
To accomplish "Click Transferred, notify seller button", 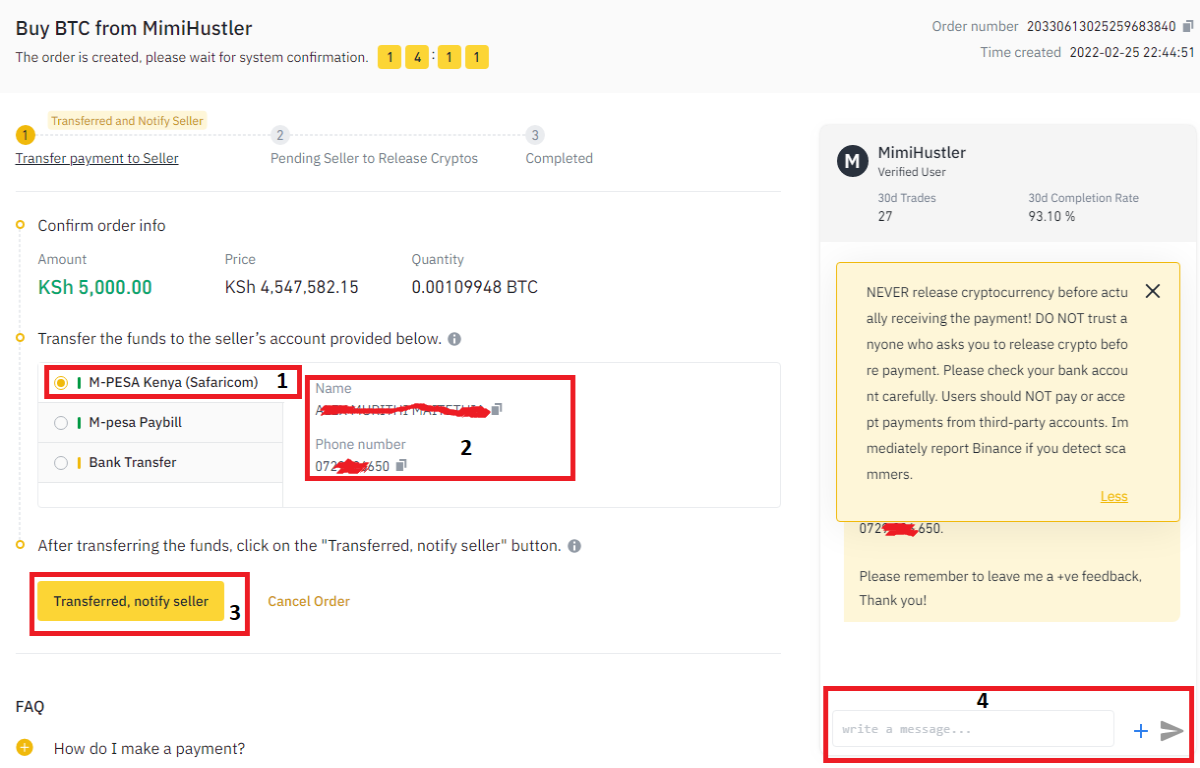I will (x=131, y=601).
